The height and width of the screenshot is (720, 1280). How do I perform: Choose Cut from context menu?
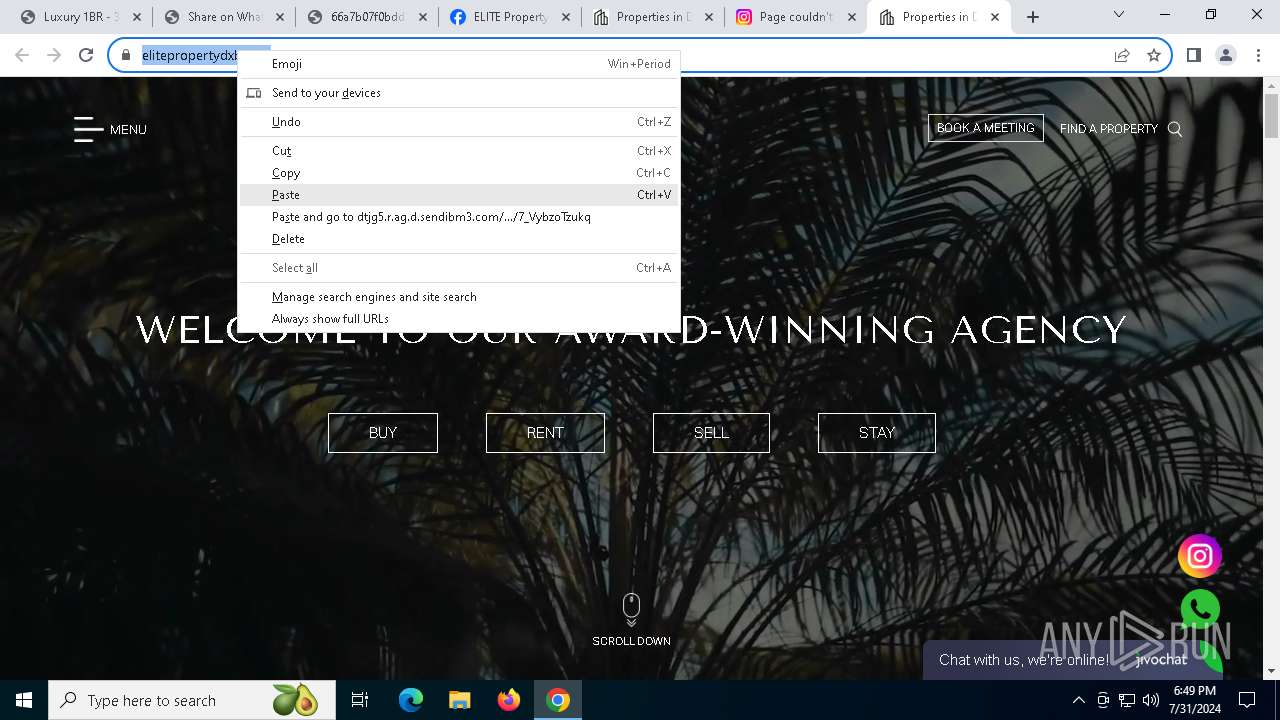point(459,151)
